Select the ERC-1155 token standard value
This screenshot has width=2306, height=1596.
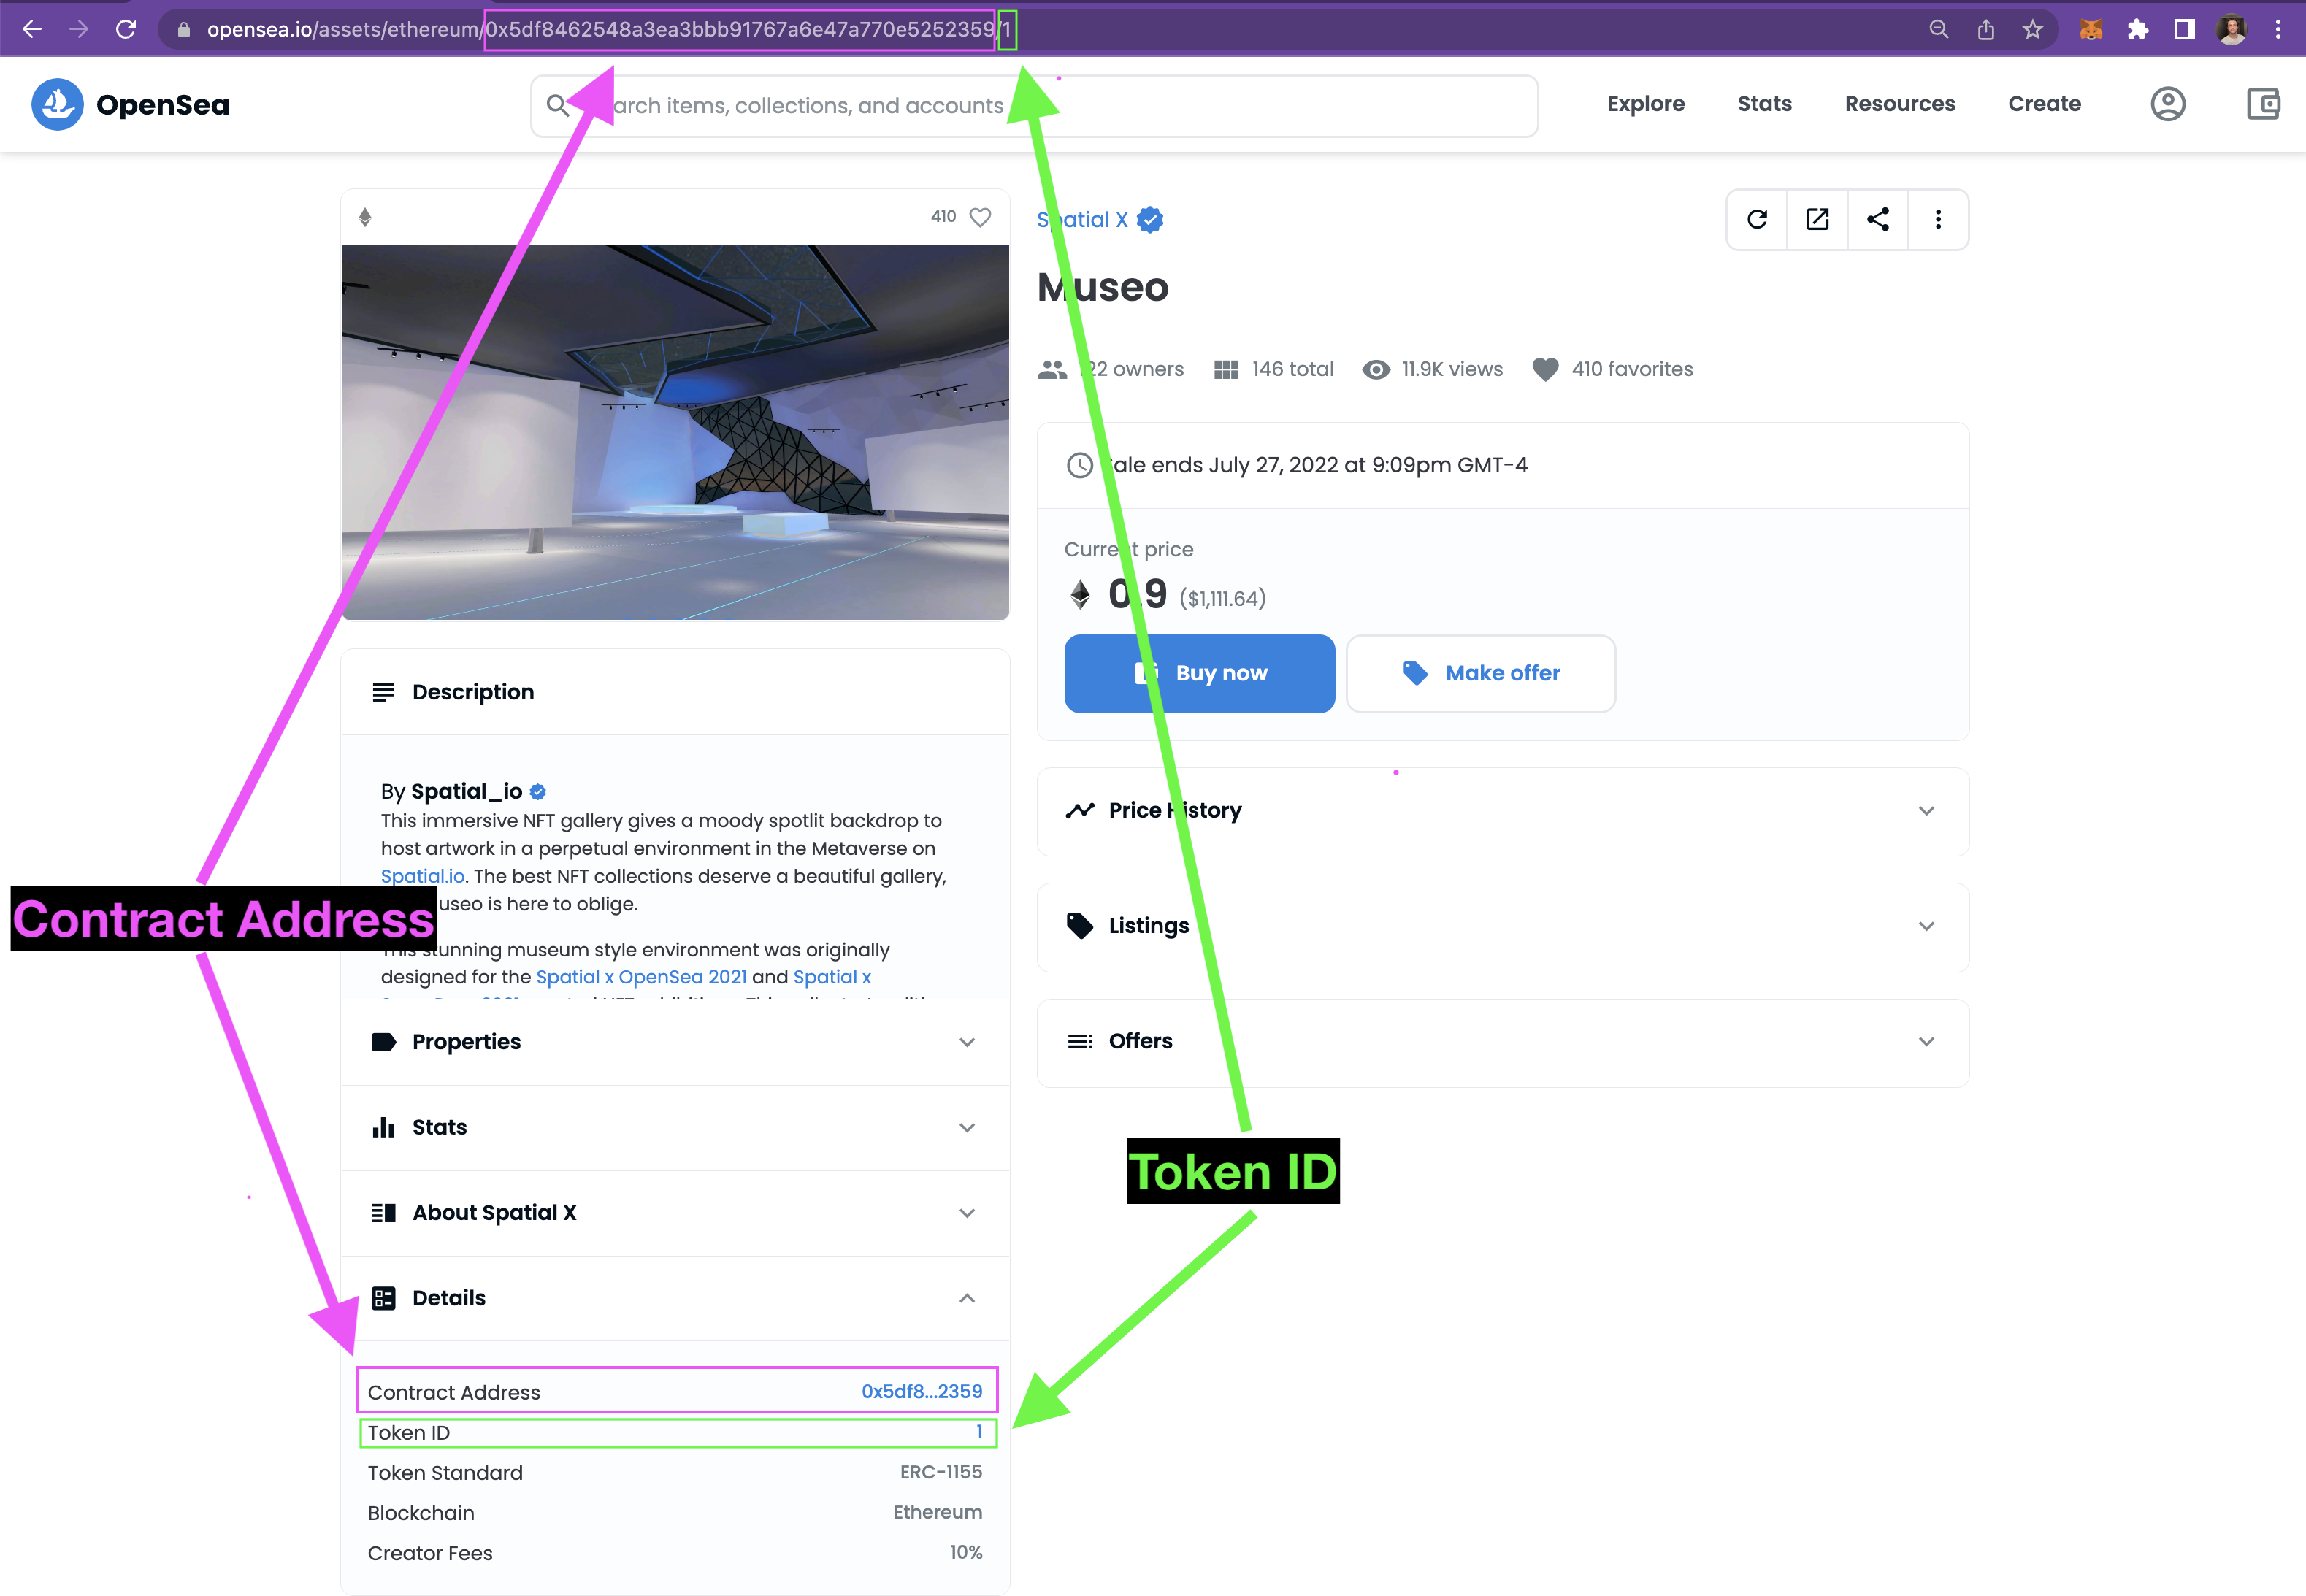(941, 1472)
